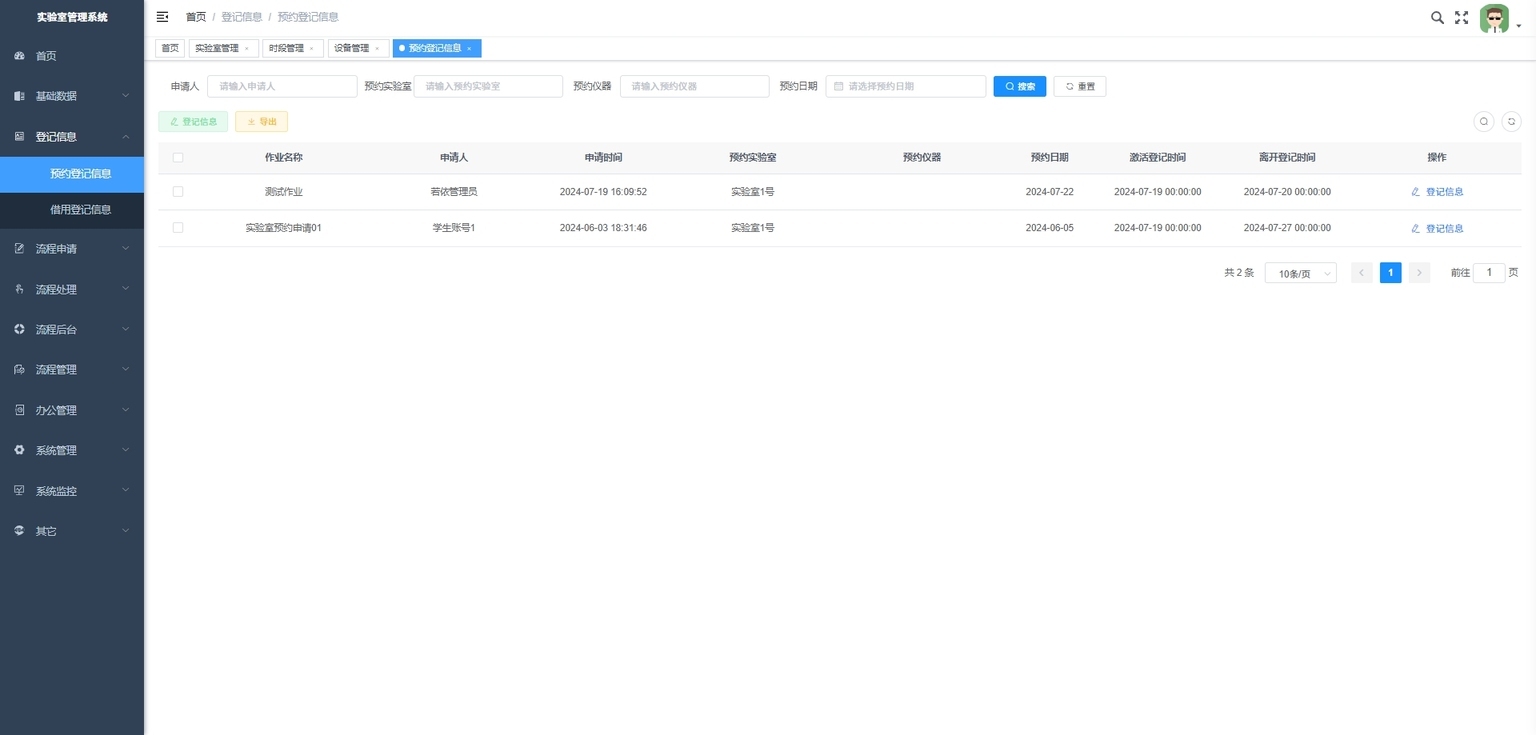
Task: Focus the 申请人 input field
Action: pos(282,86)
